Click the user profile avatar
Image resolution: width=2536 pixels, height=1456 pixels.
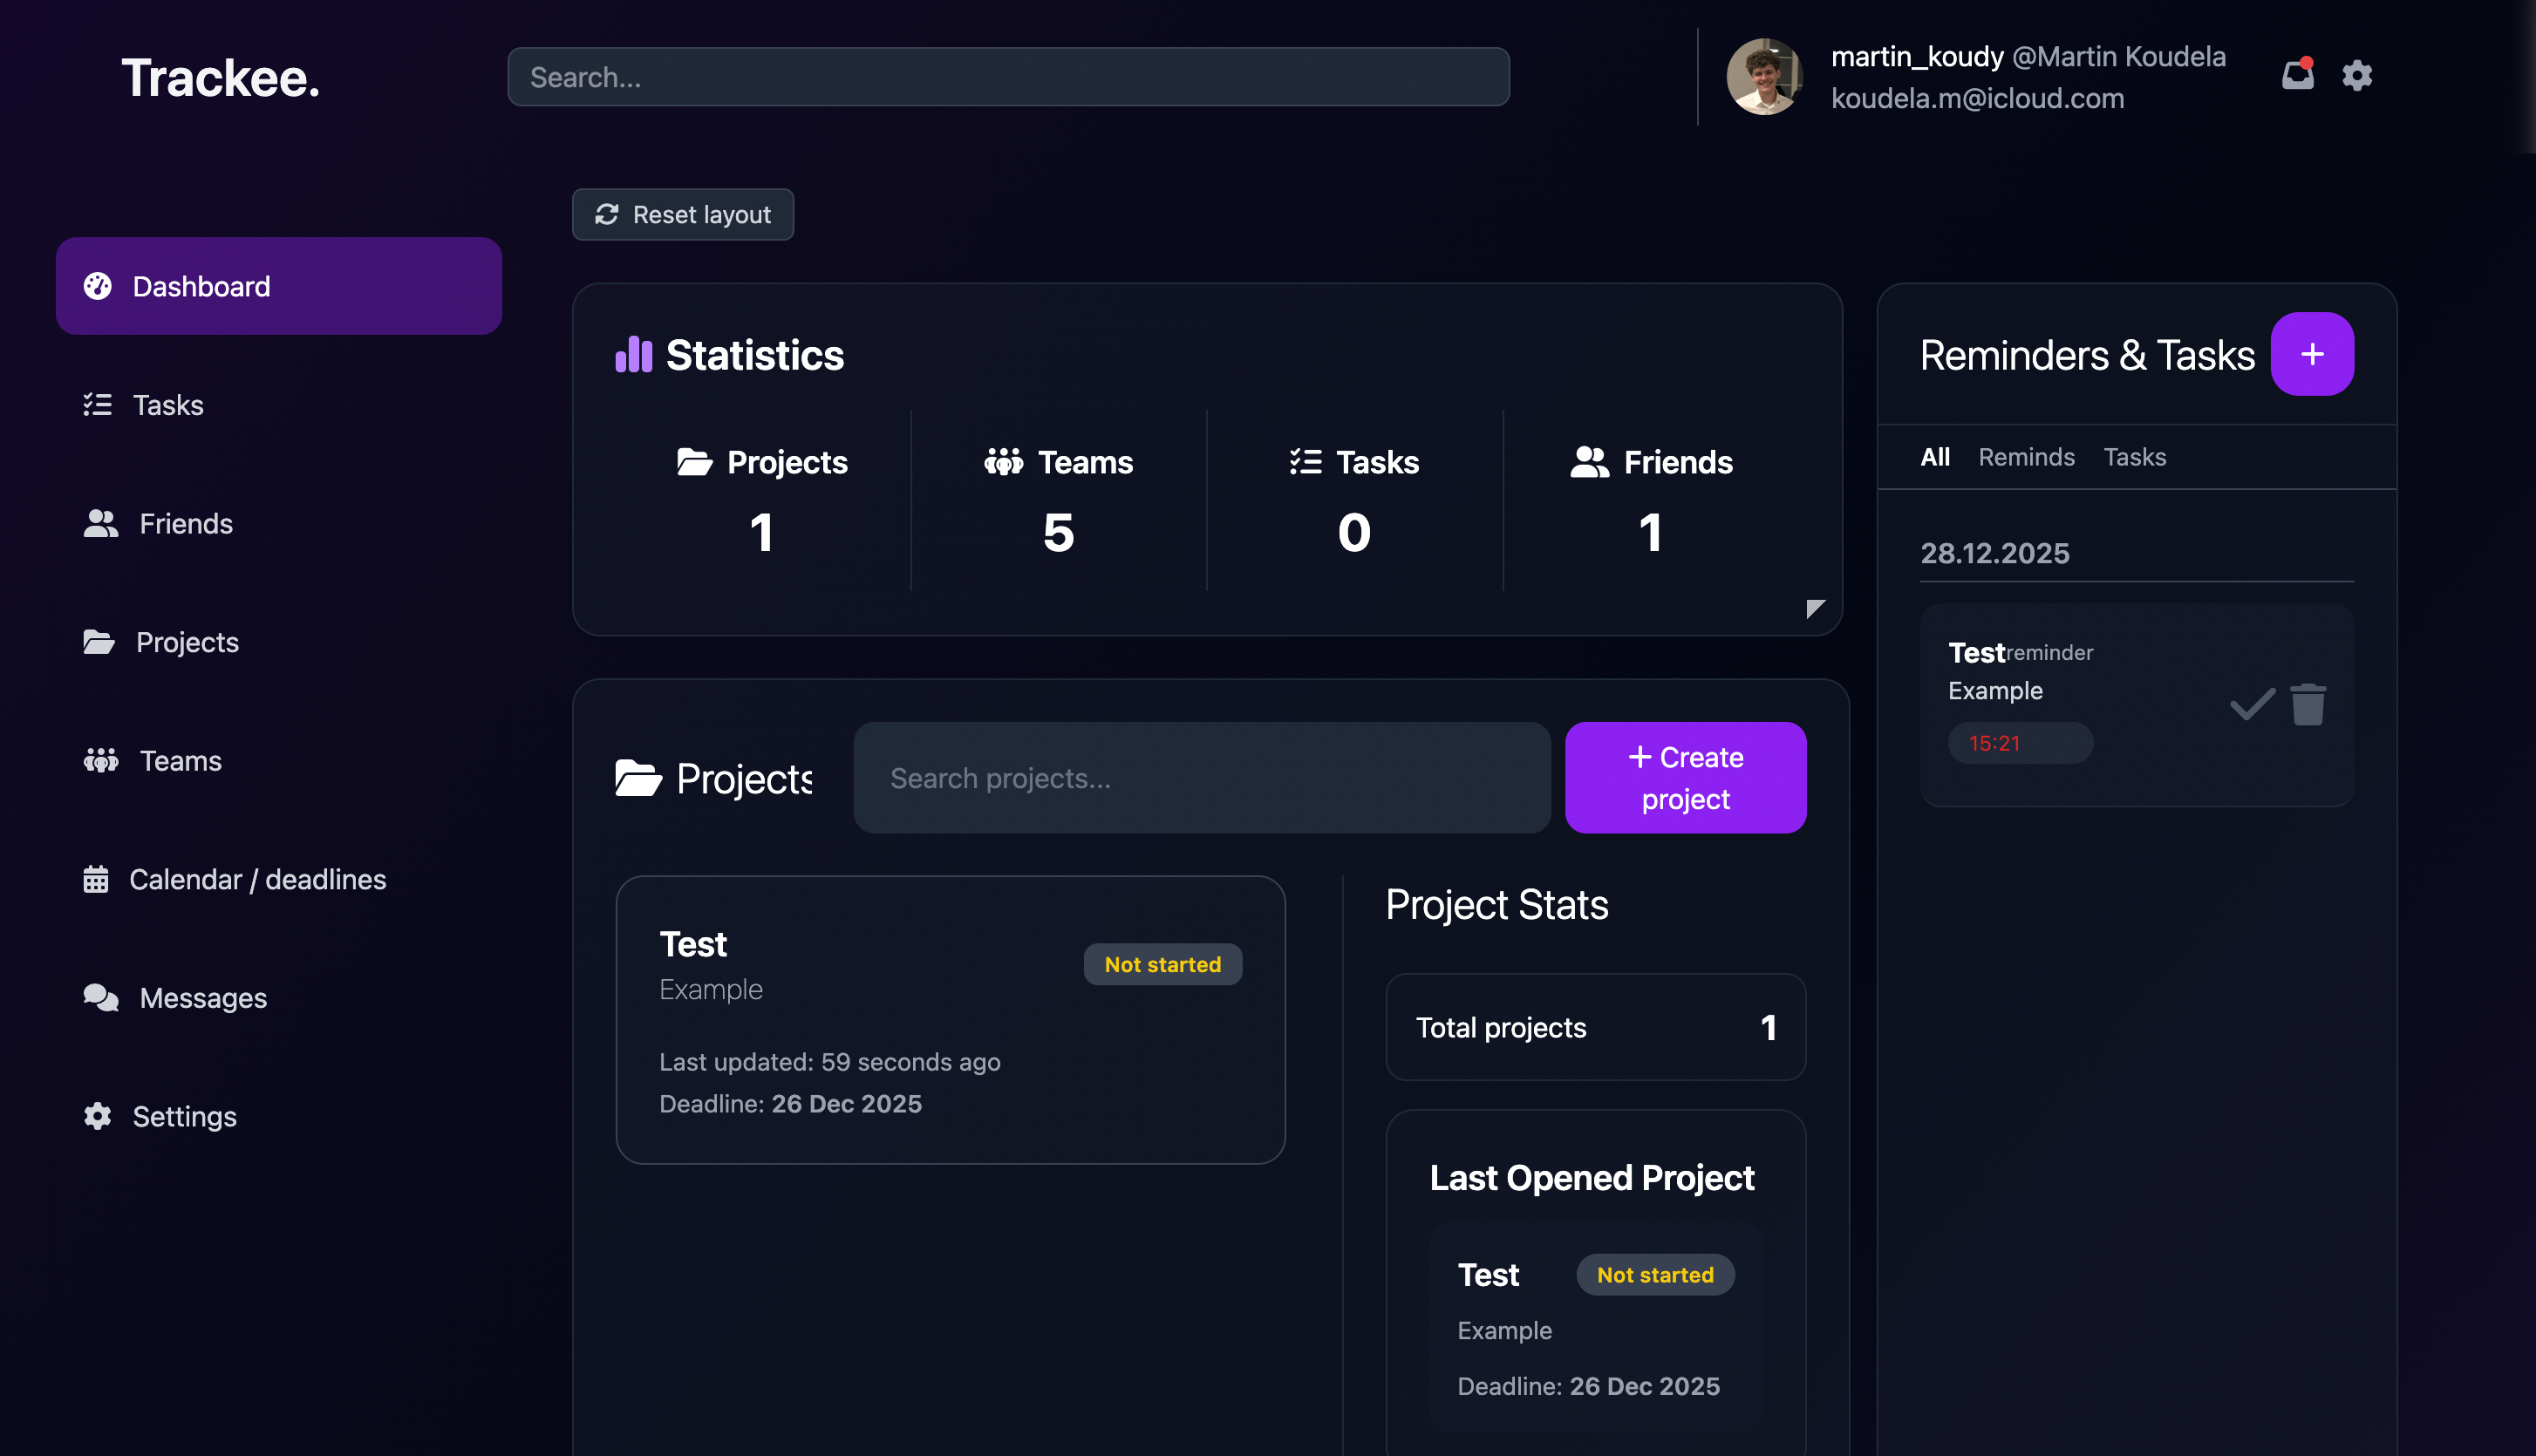click(x=1763, y=77)
